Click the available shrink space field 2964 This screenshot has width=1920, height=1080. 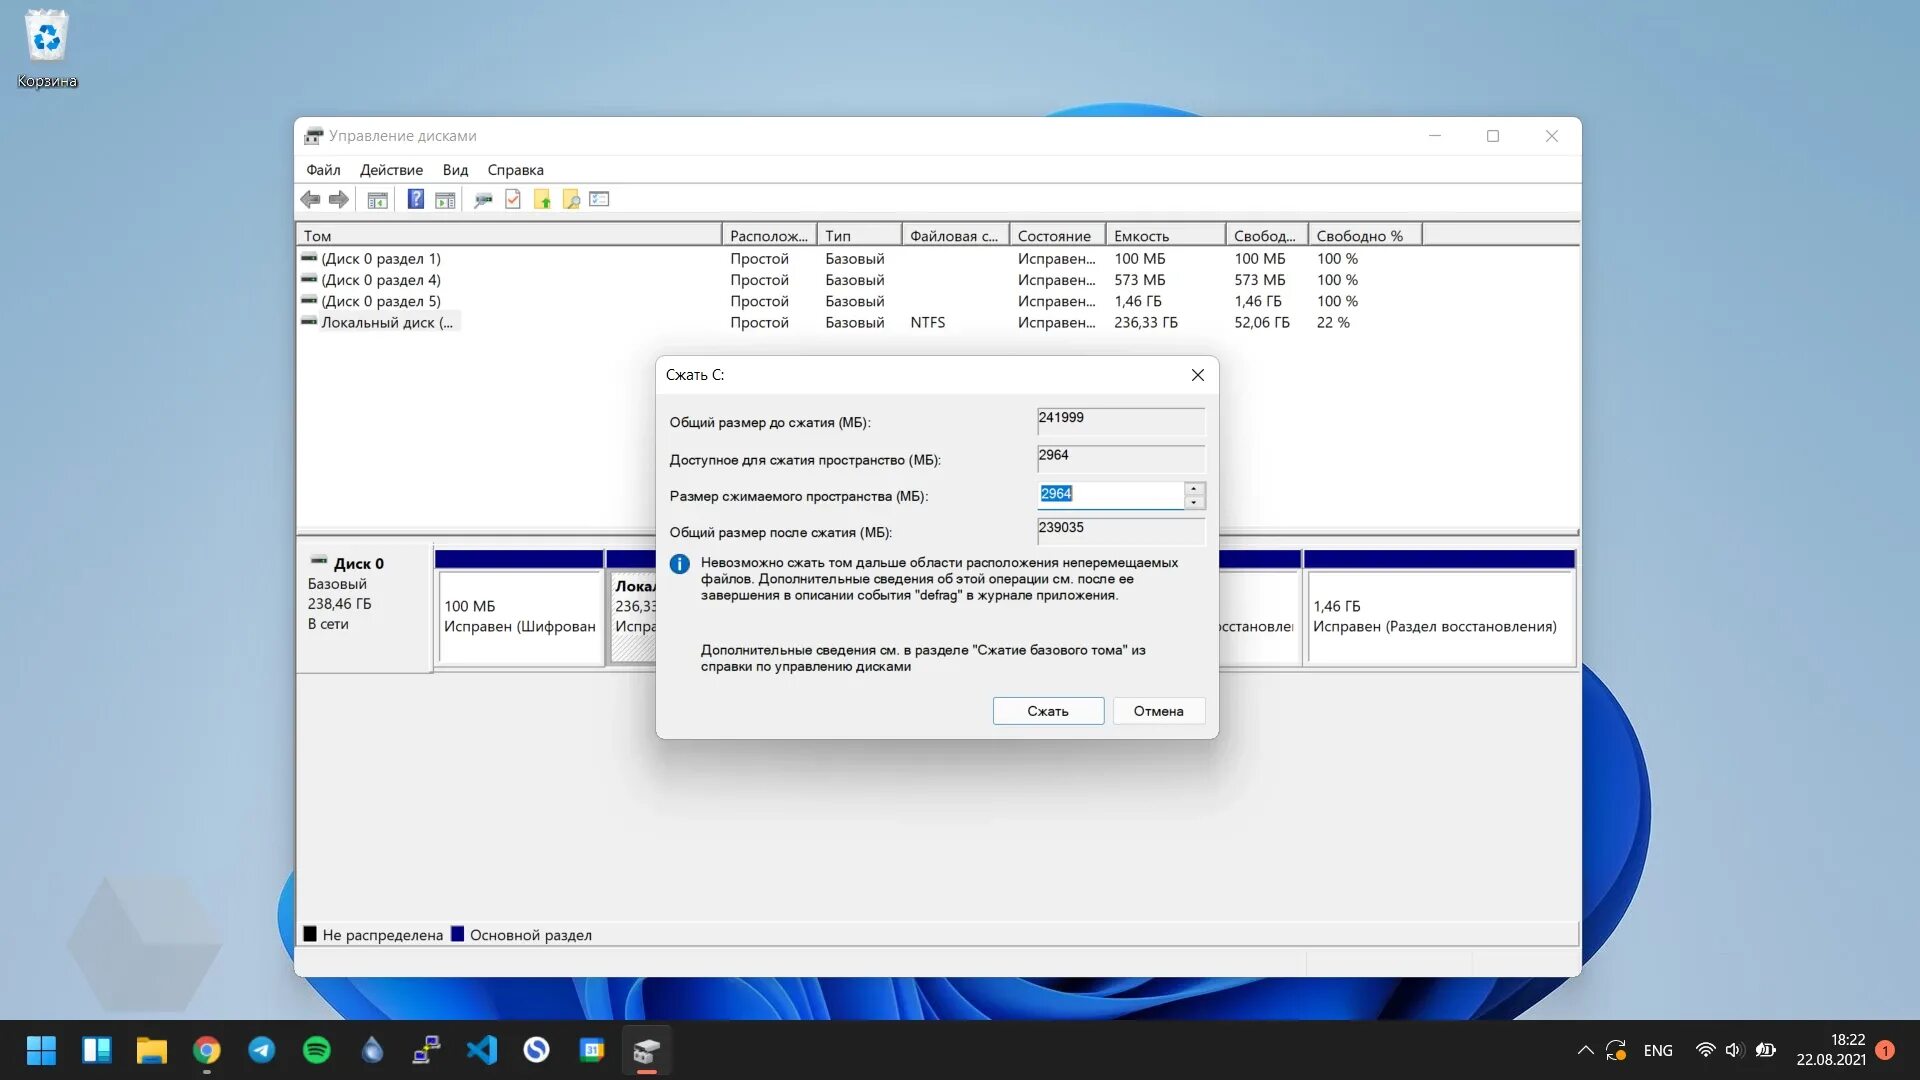1120,458
